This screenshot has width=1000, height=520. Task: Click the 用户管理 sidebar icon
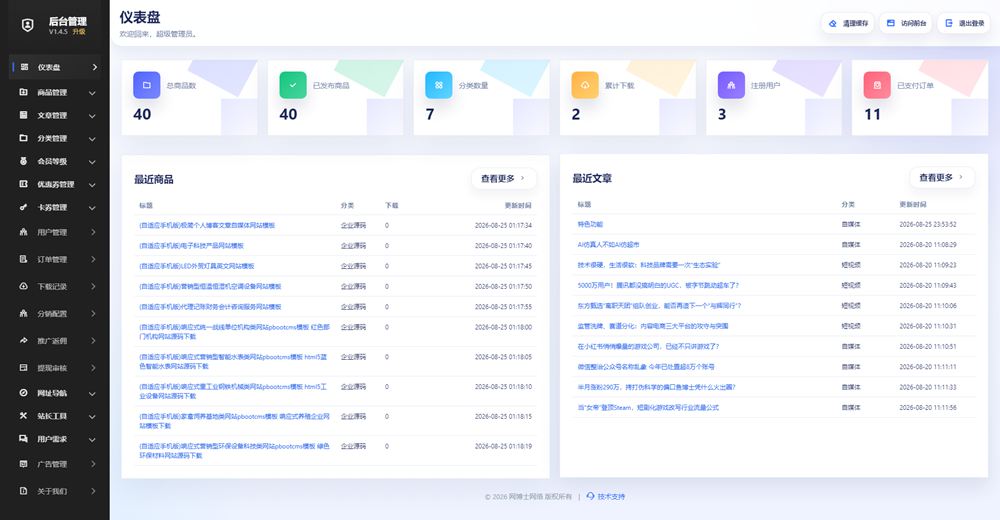click(x=24, y=232)
